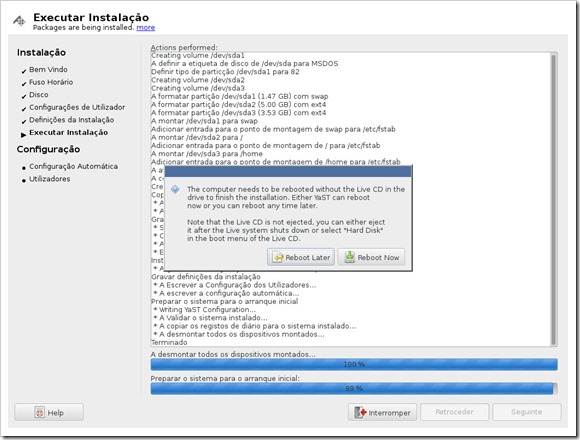Click the checkmark beside Definições da Instalação
Screen dimensions: 580x440
pos(24,121)
